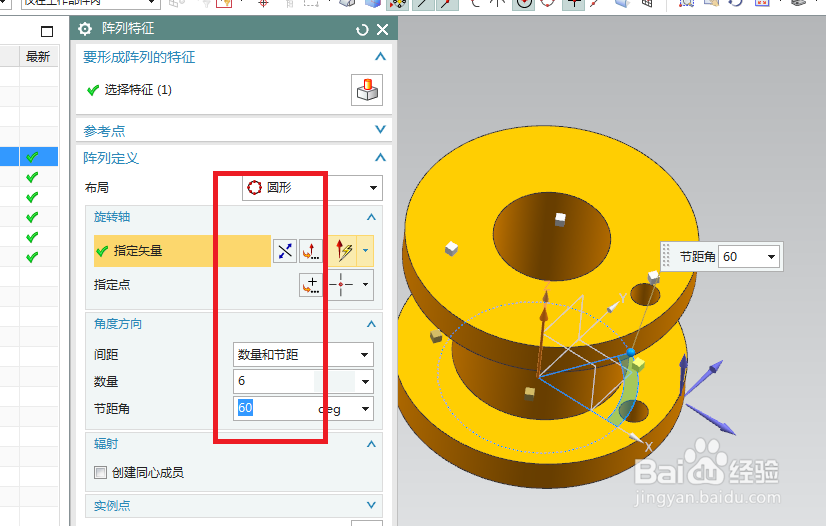This screenshot has height=526, width=826.
Task: Click the 最新 column header
Action: (38, 56)
